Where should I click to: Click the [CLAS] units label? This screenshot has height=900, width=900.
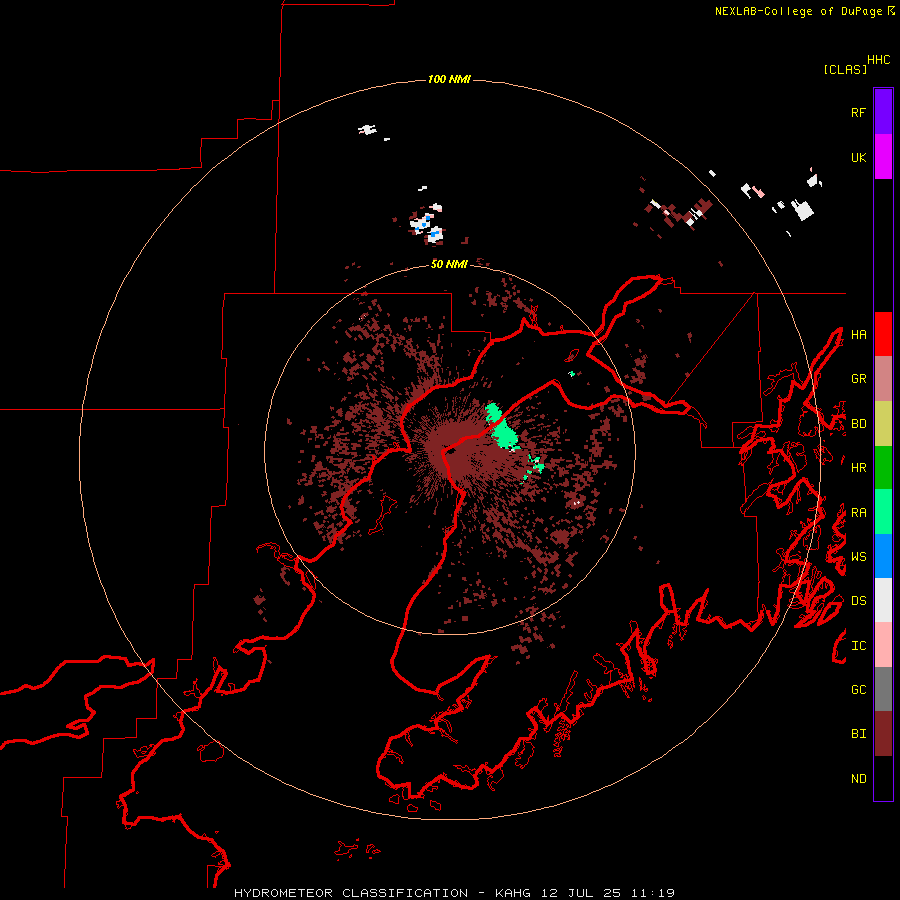[x=845, y=69]
